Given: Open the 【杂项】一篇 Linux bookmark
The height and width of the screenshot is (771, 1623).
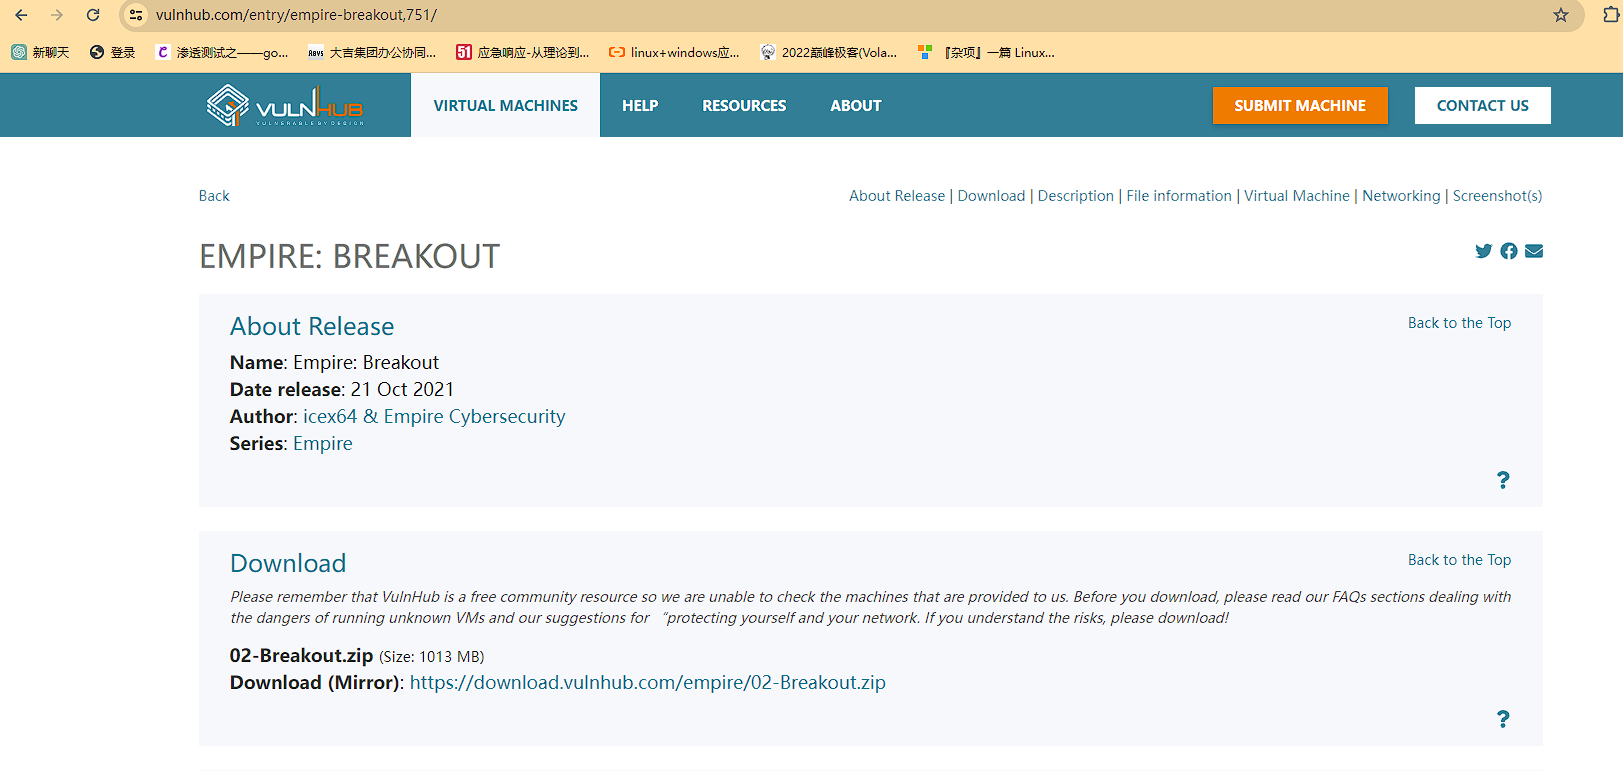Looking at the screenshot, I should pyautogui.click(x=986, y=52).
